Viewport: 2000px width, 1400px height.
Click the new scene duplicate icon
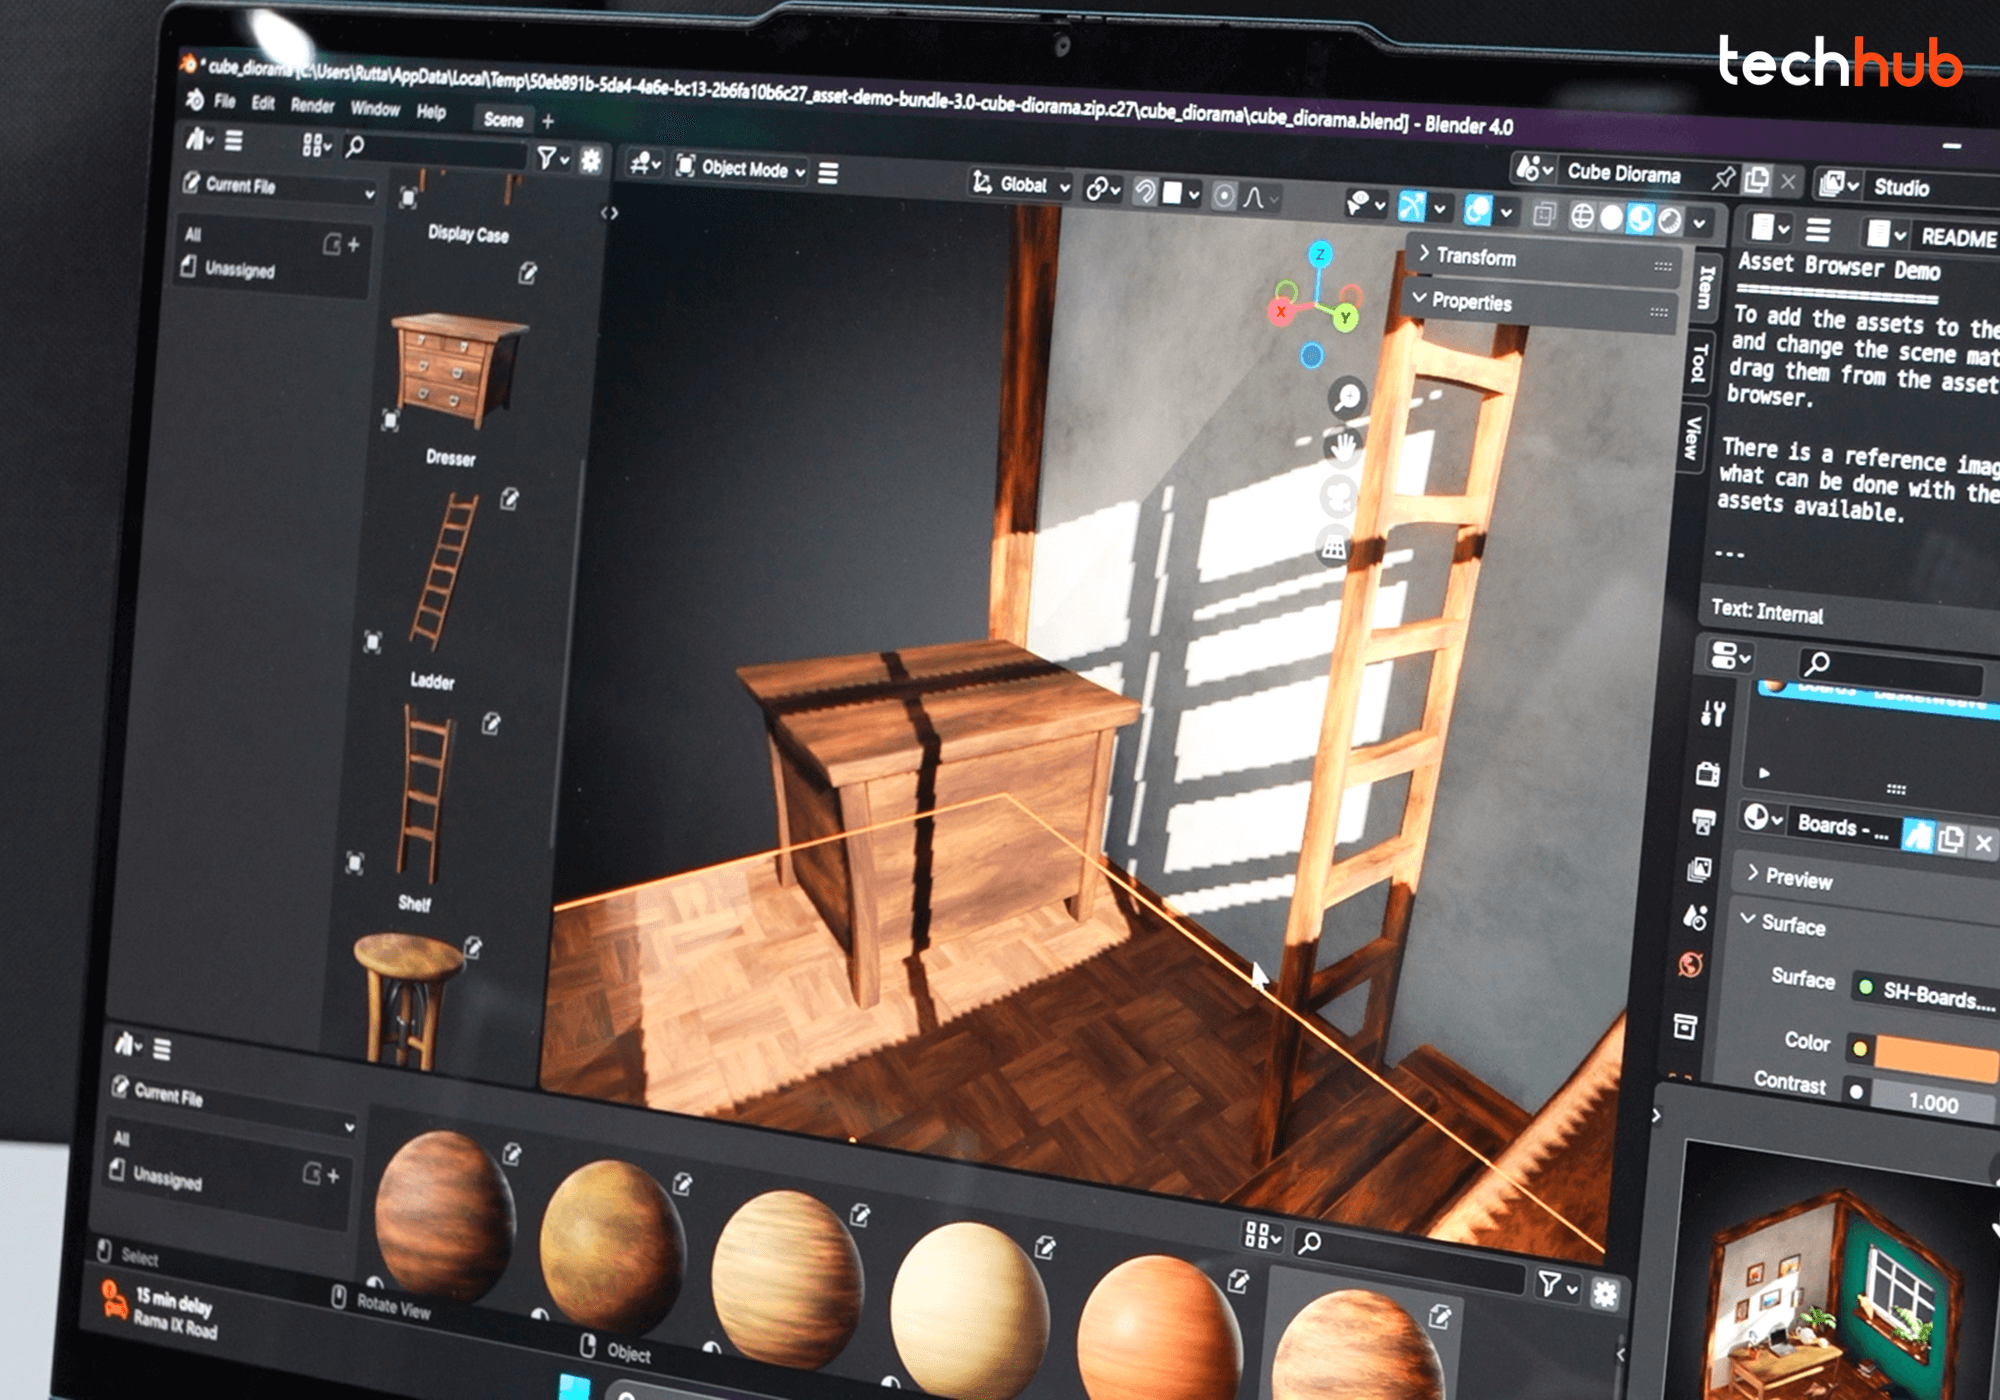coord(1756,180)
